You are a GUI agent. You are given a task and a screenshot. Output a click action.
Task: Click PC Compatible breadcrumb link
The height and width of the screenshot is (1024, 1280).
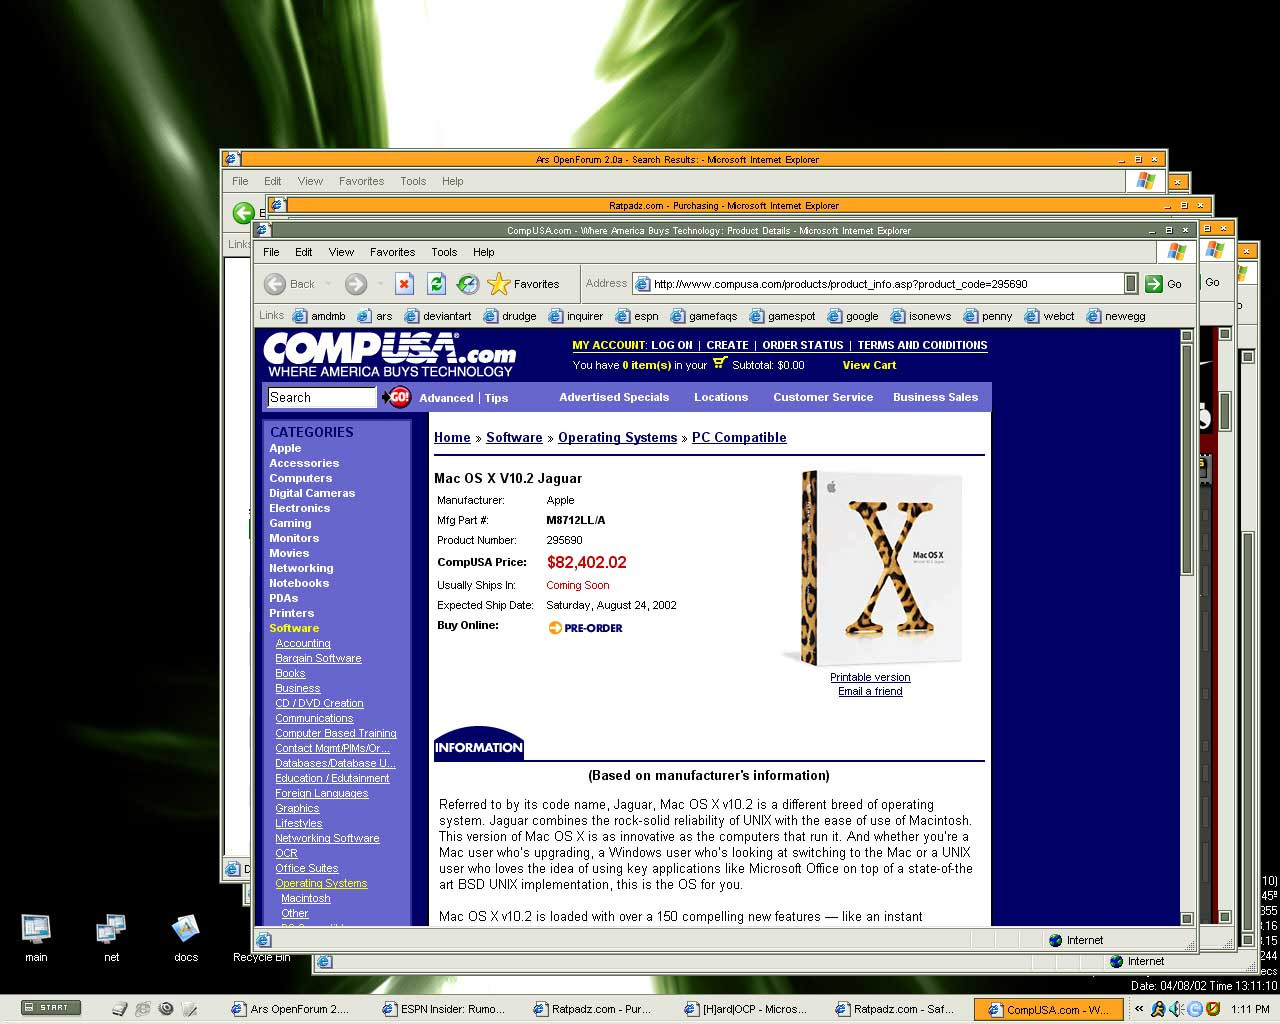(739, 438)
